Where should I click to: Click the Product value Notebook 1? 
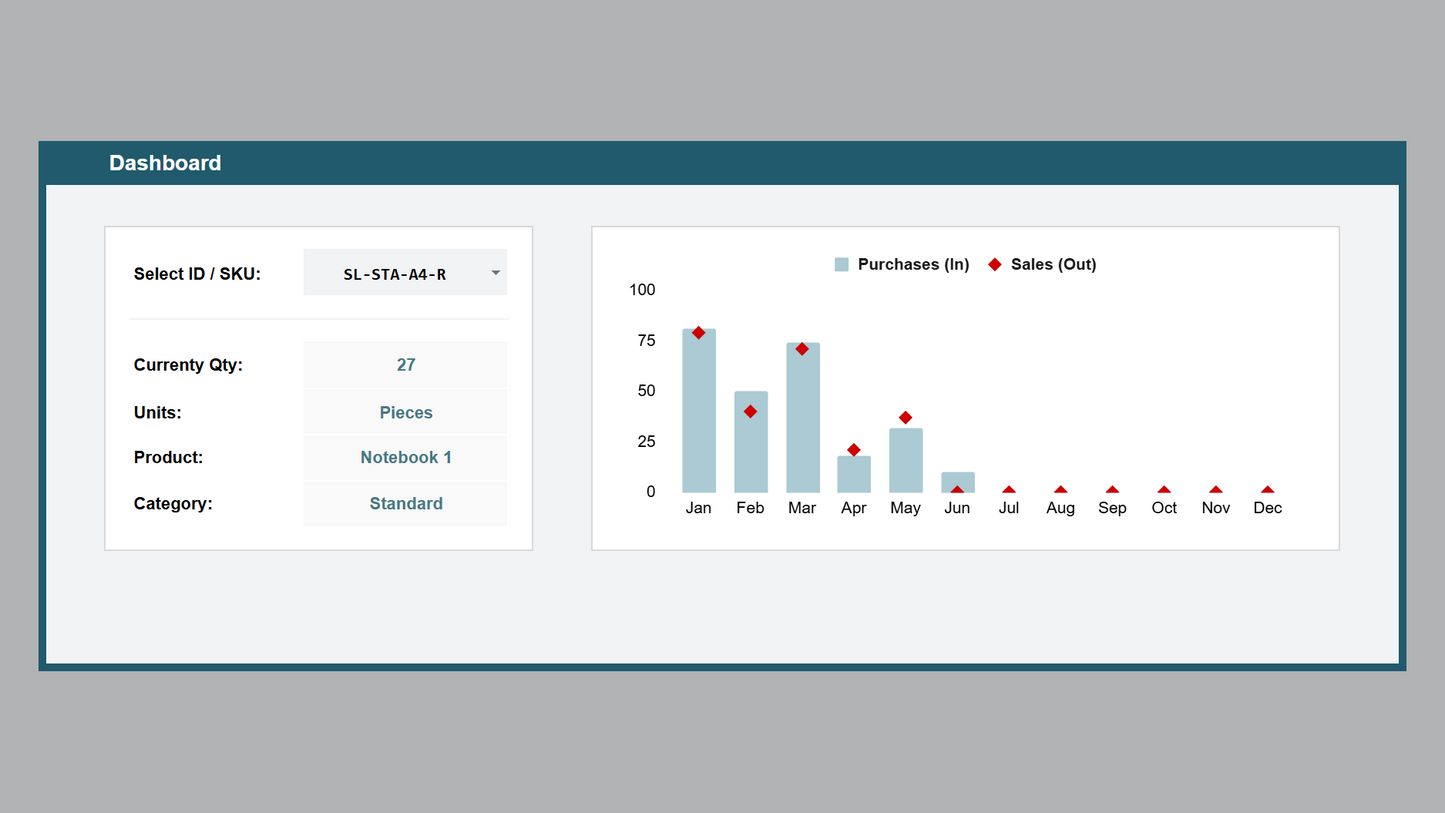click(x=405, y=458)
